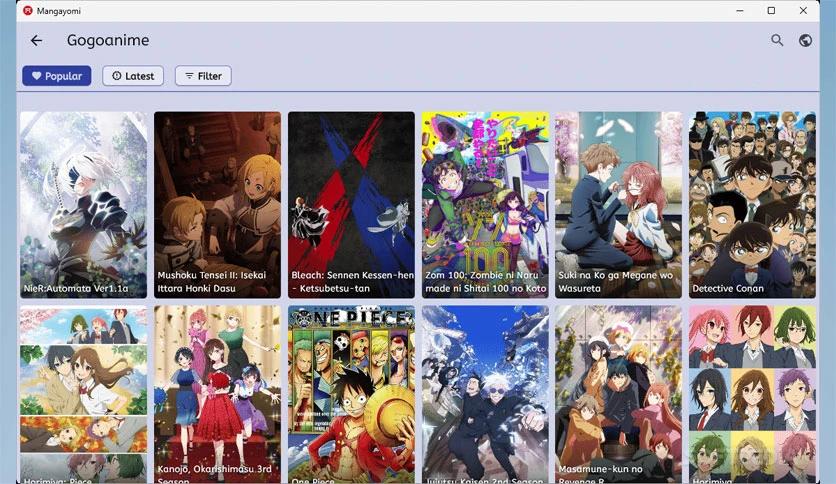This screenshot has width=836, height=484.
Task: Open Kanojo, Okarishimasu 3rd Season cover
Action: 218,394
